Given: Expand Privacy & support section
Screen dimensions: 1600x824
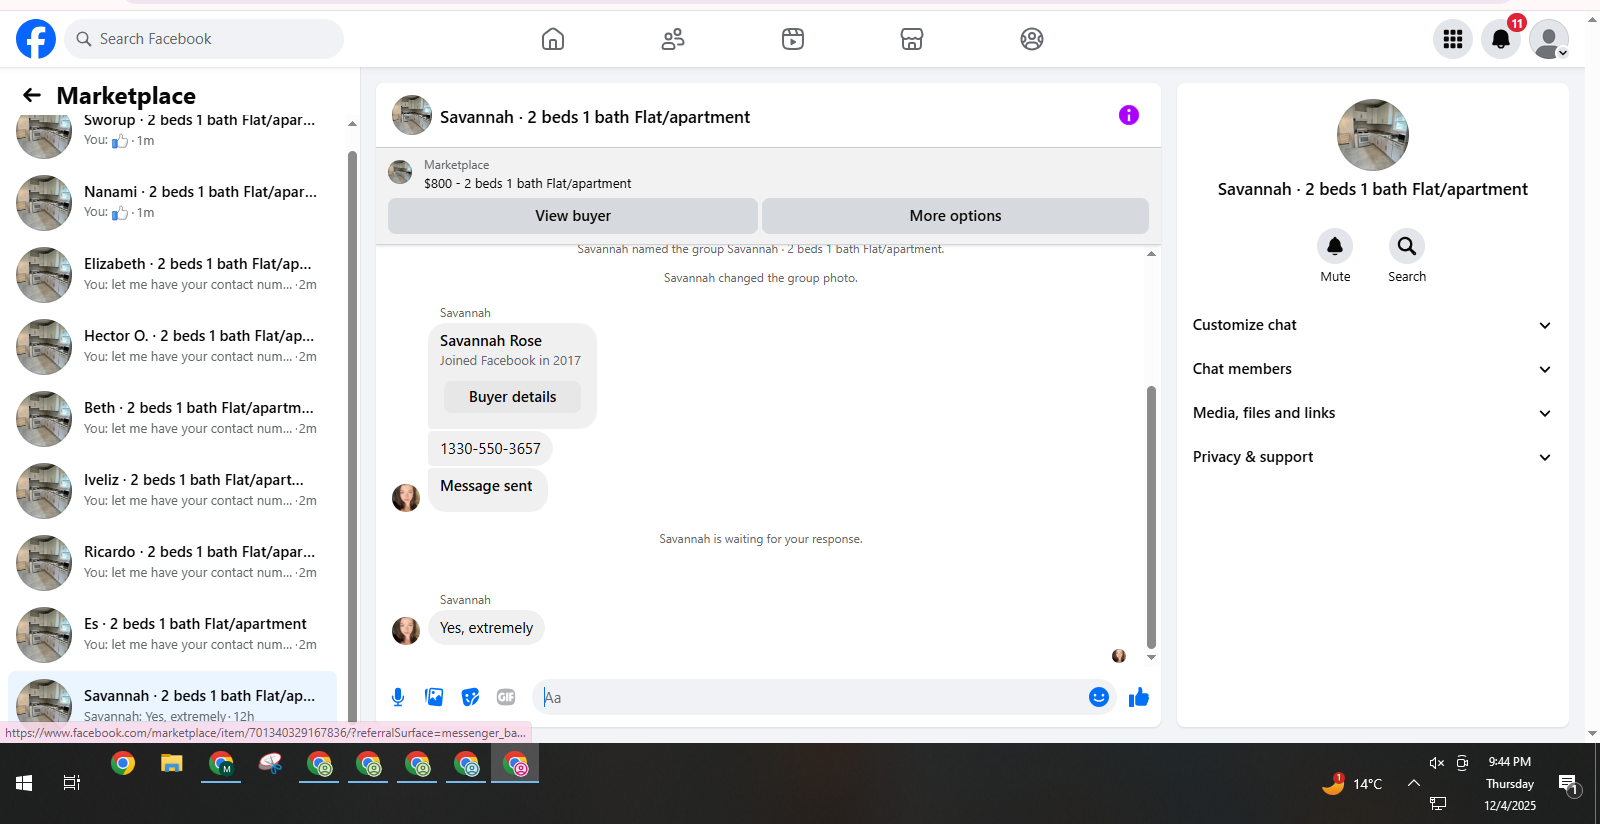Looking at the screenshot, I should click(x=1372, y=457).
